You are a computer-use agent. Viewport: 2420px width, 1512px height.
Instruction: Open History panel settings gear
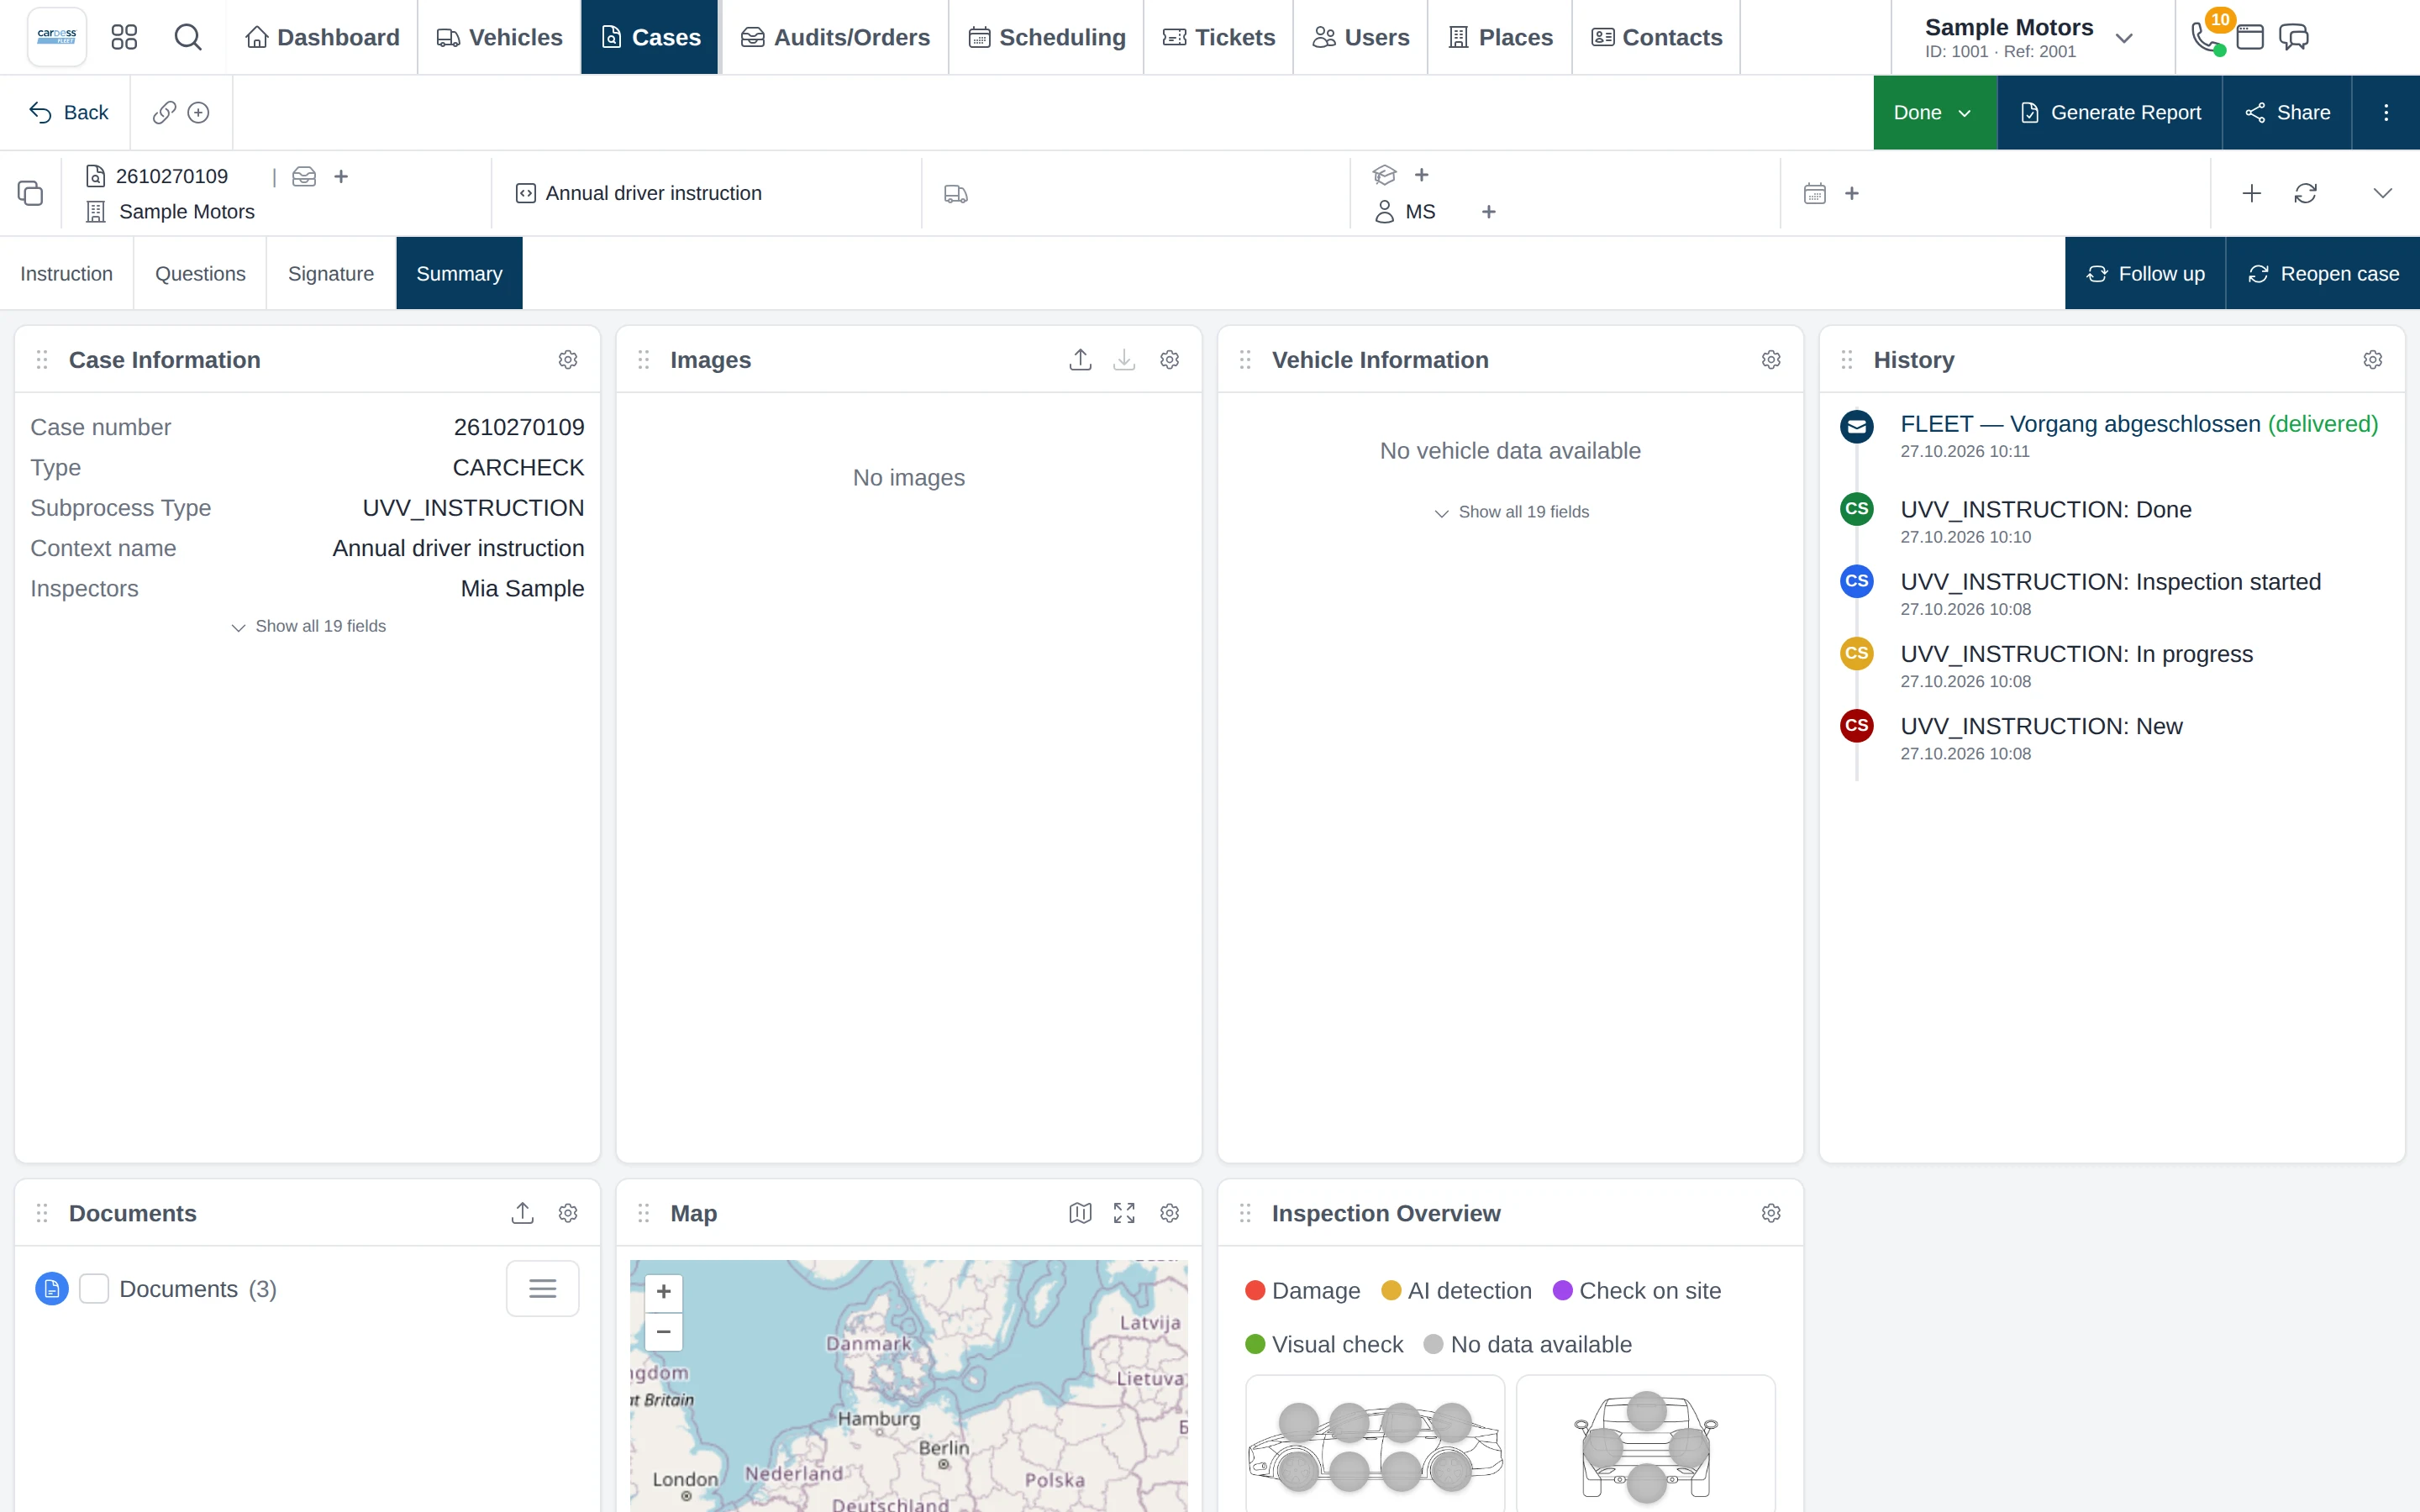tap(2373, 359)
